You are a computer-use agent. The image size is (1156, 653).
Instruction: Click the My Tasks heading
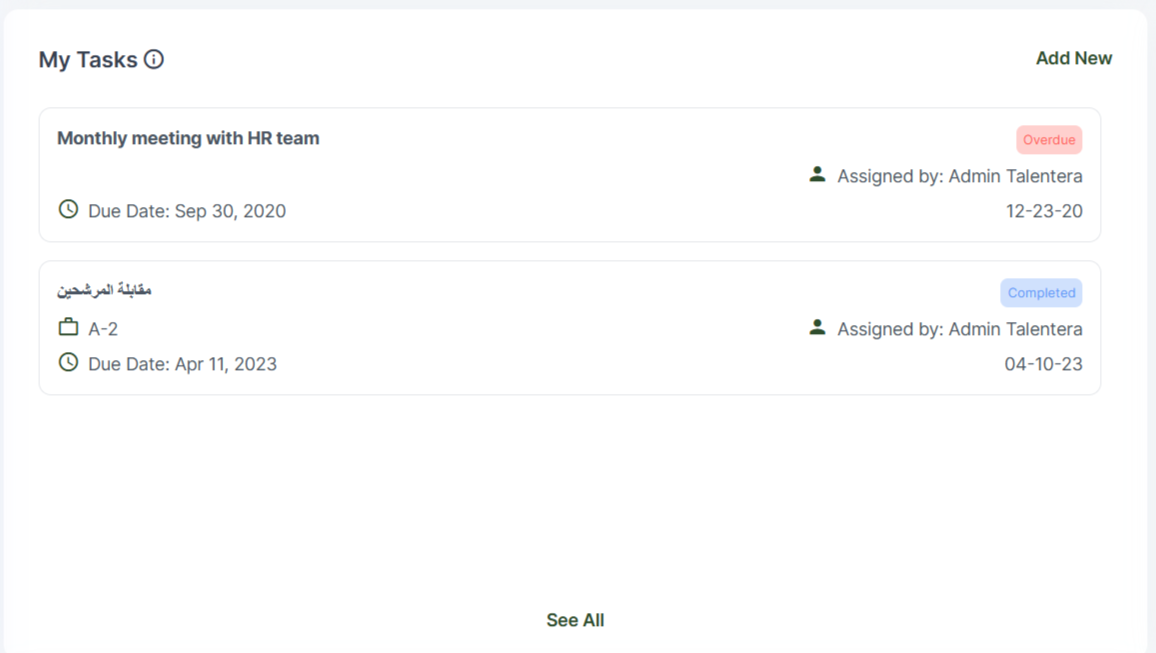(x=88, y=60)
